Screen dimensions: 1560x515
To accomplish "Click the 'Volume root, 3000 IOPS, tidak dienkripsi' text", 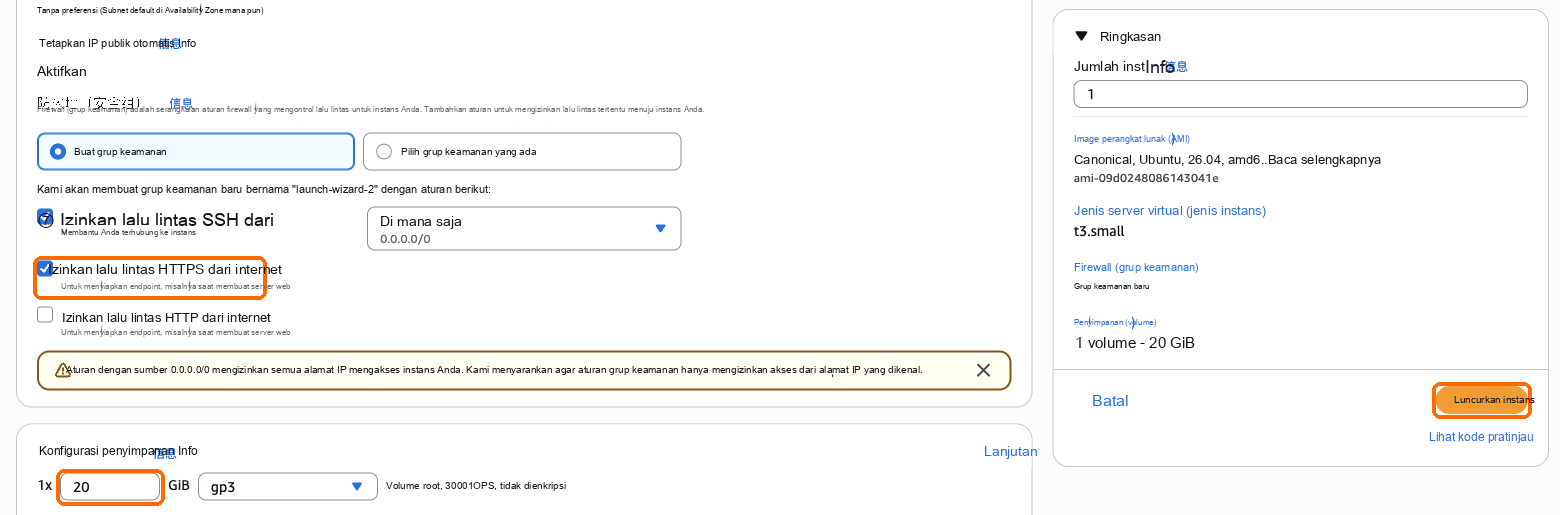I will pyautogui.click(x=476, y=486).
